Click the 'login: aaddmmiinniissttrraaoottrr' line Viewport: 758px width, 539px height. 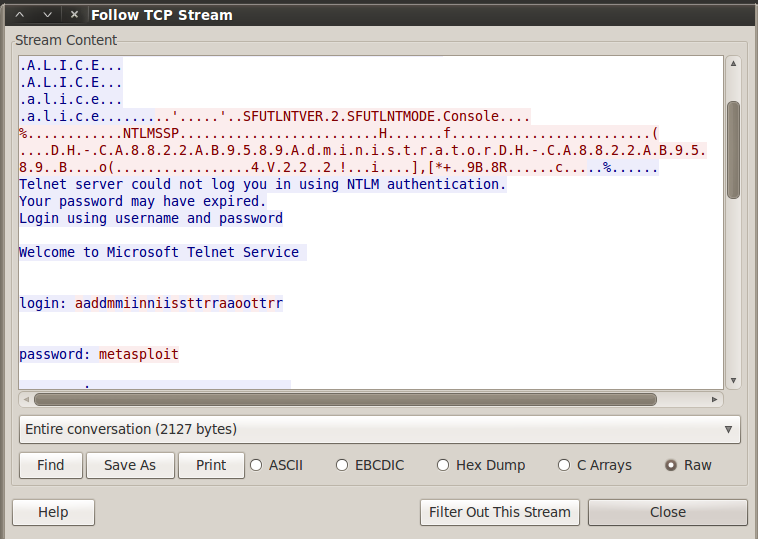151,304
